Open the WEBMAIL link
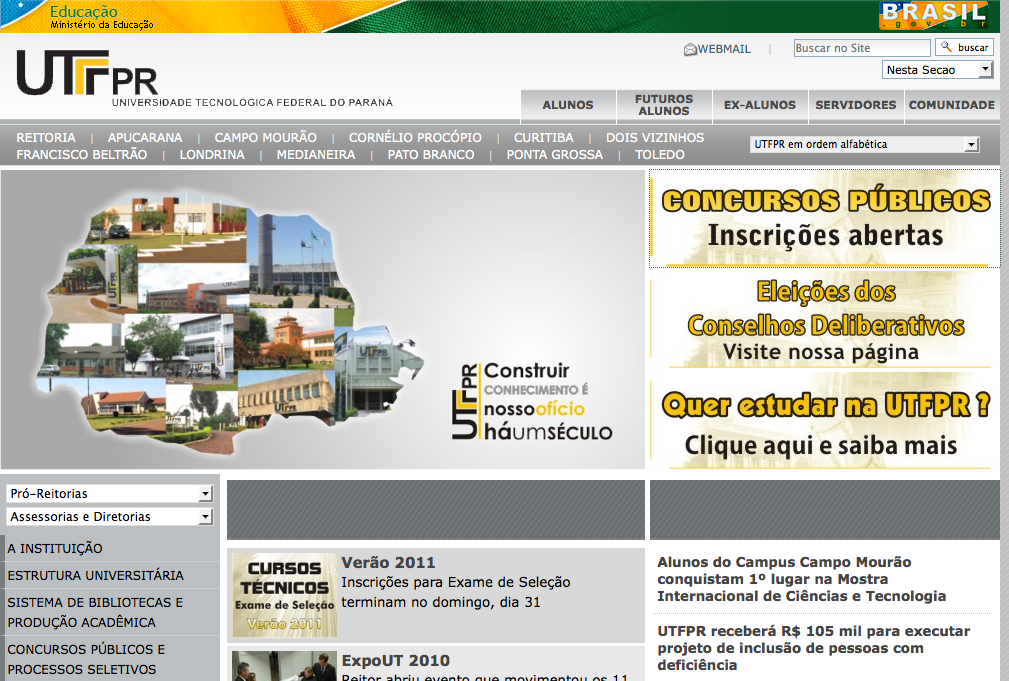 pyautogui.click(x=725, y=49)
